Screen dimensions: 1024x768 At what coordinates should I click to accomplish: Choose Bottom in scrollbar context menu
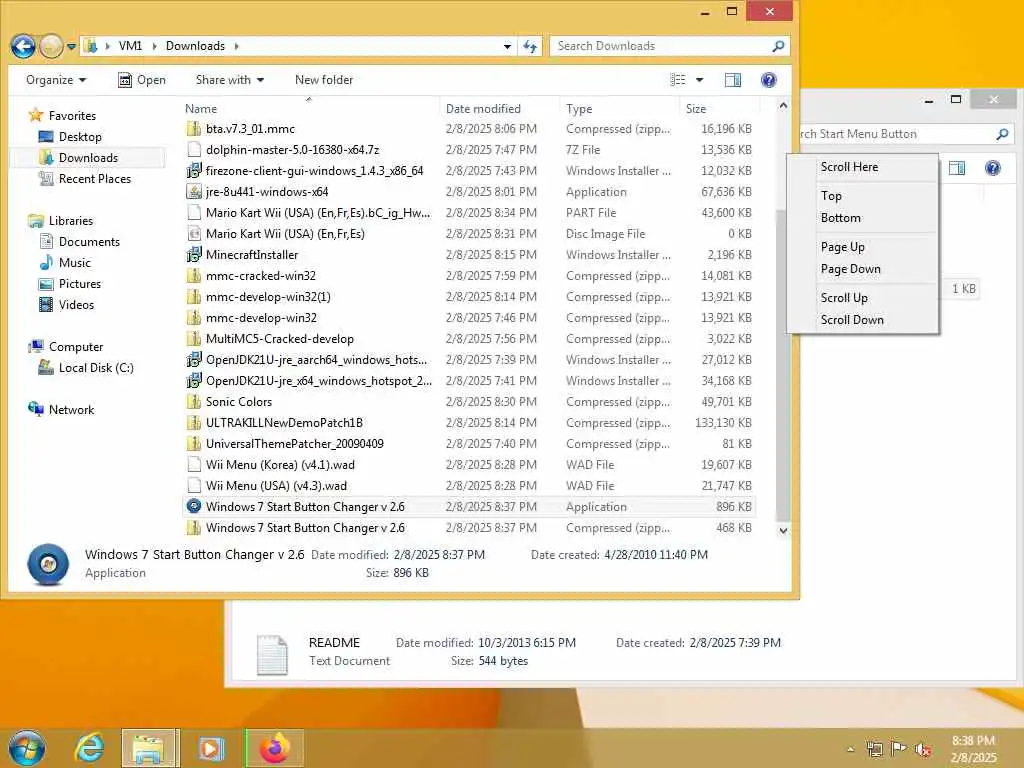coord(840,217)
